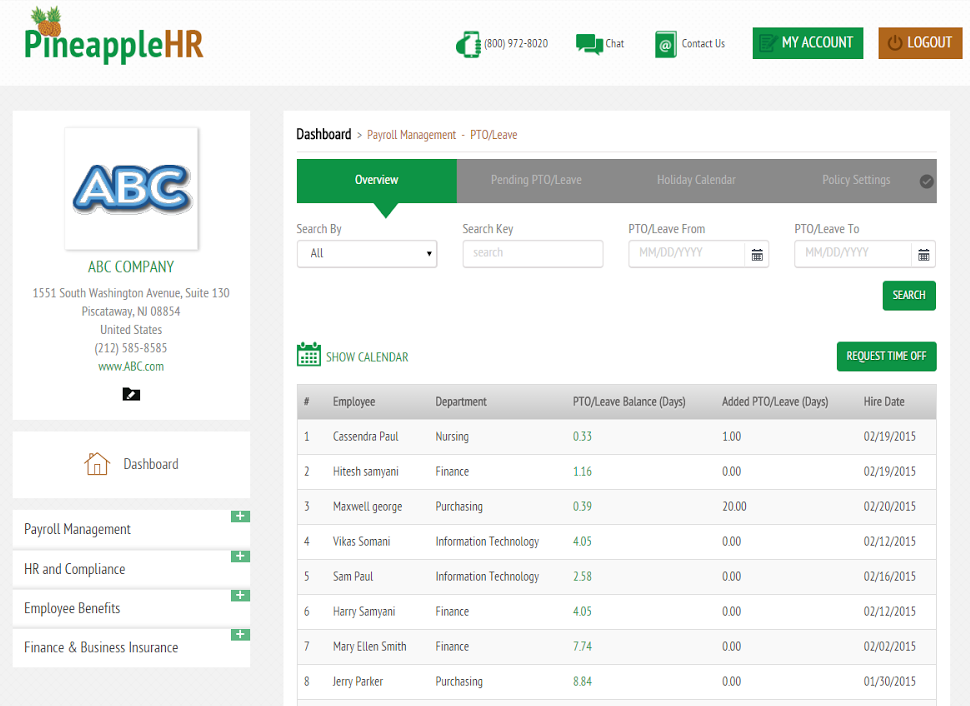
Task: Expand the Payroll Management section
Action: pyautogui.click(x=240, y=516)
